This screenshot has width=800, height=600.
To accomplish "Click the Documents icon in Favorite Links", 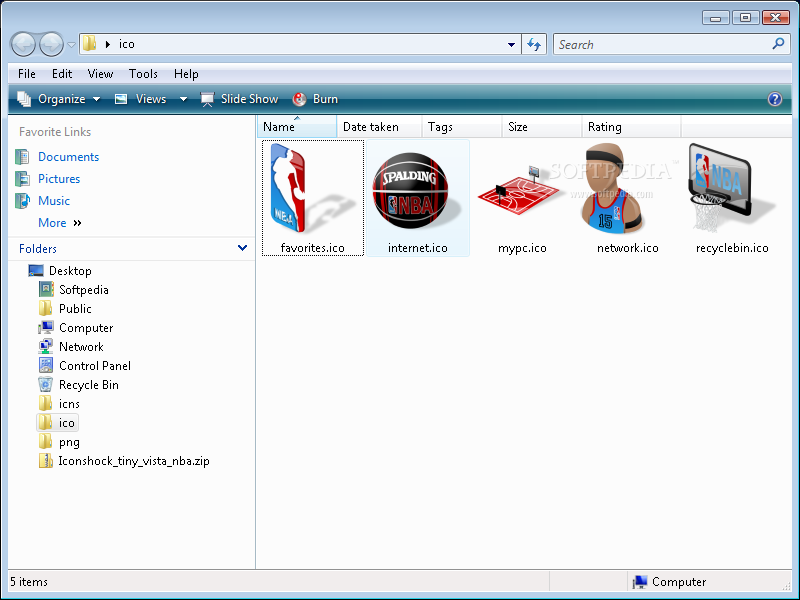I will (x=22, y=157).
